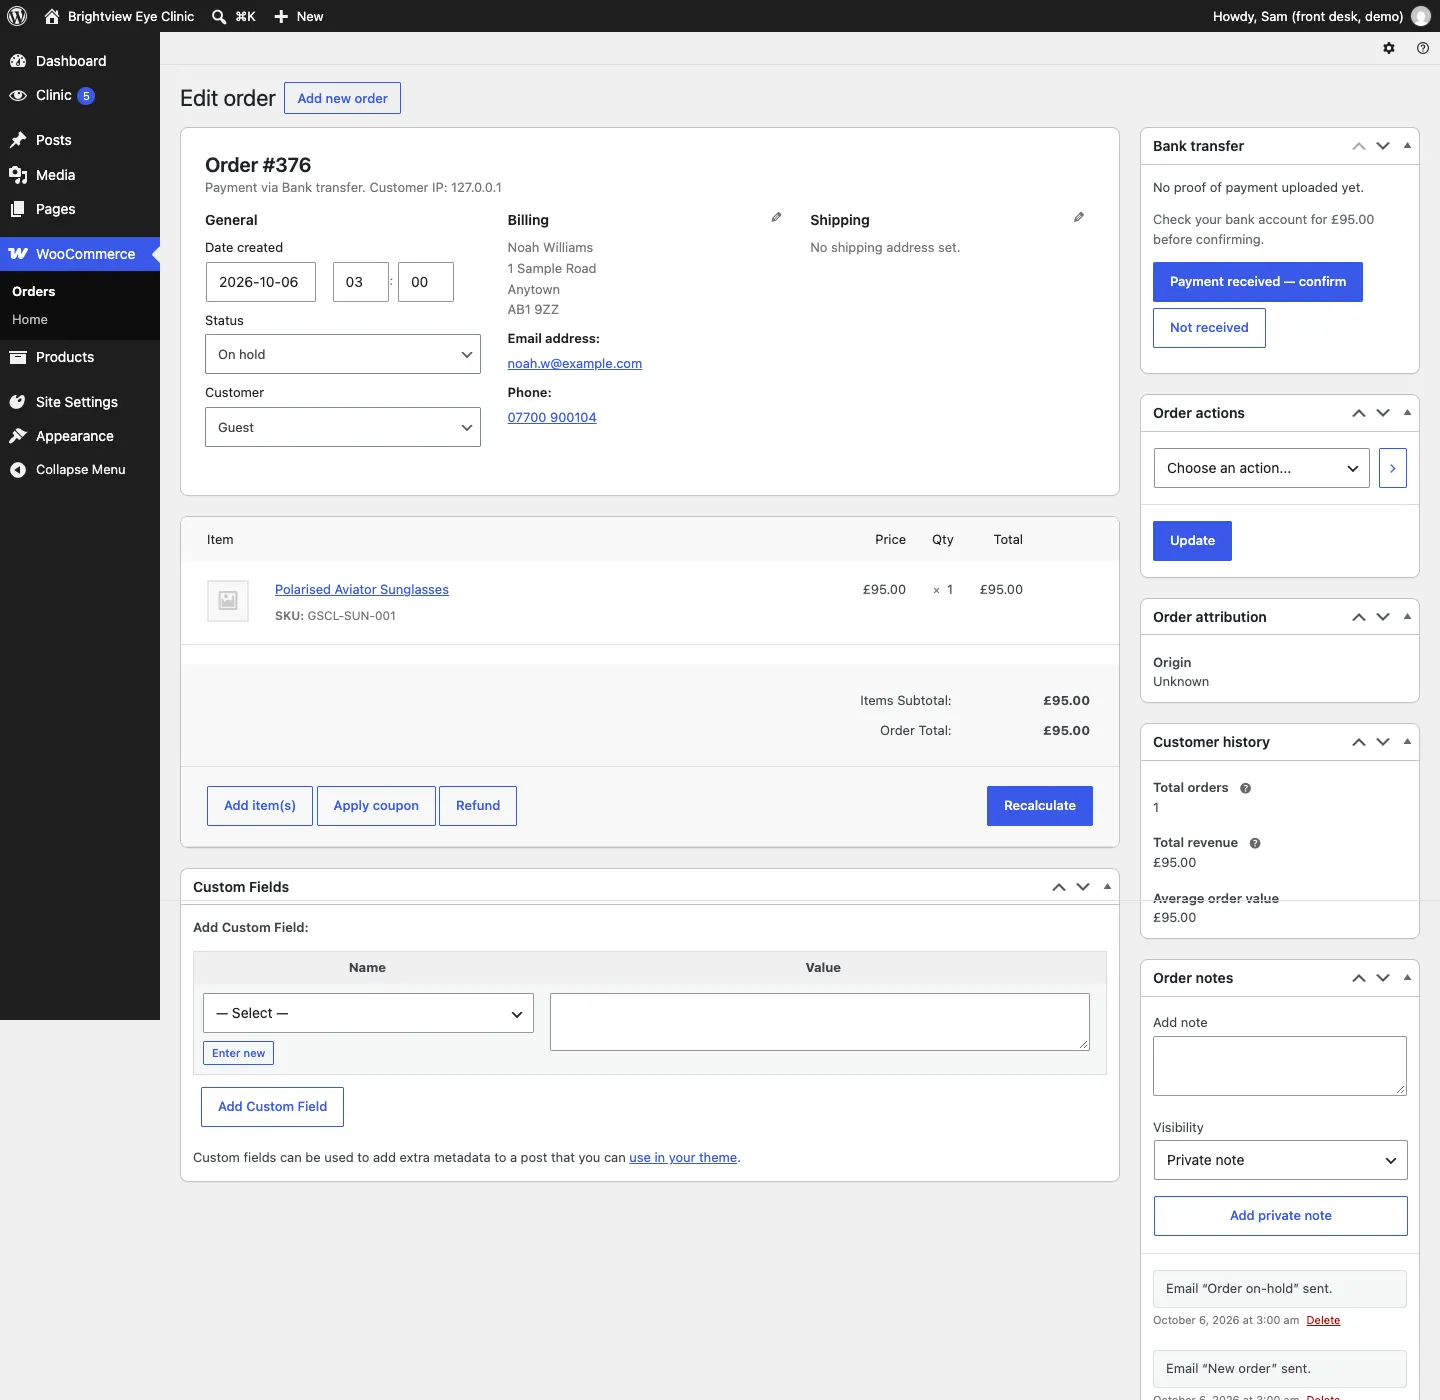Collapse the Order attribution panel toggle
1440x1400 pixels.
[1407, 617]
